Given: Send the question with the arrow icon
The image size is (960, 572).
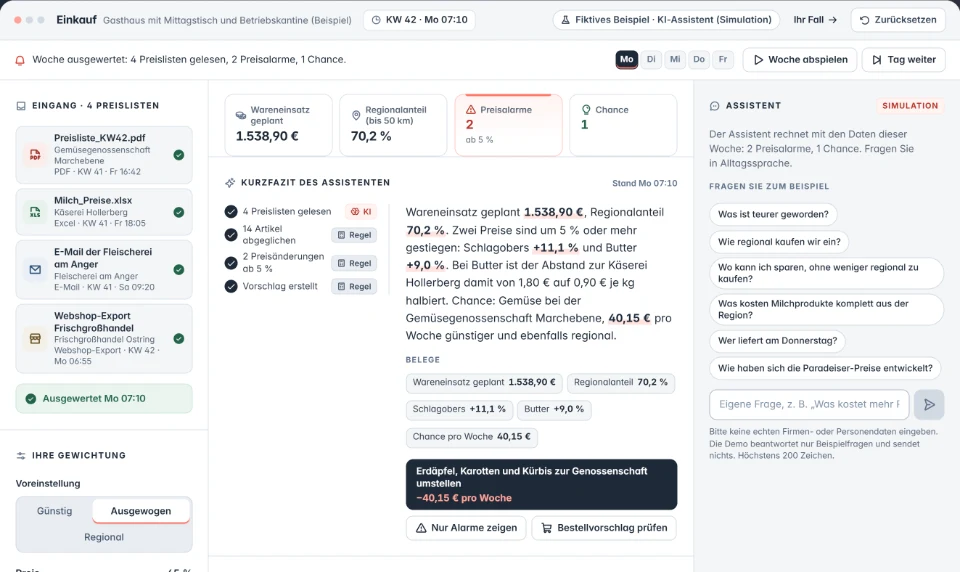Looking at the screenshot, I should coord(929,404).
